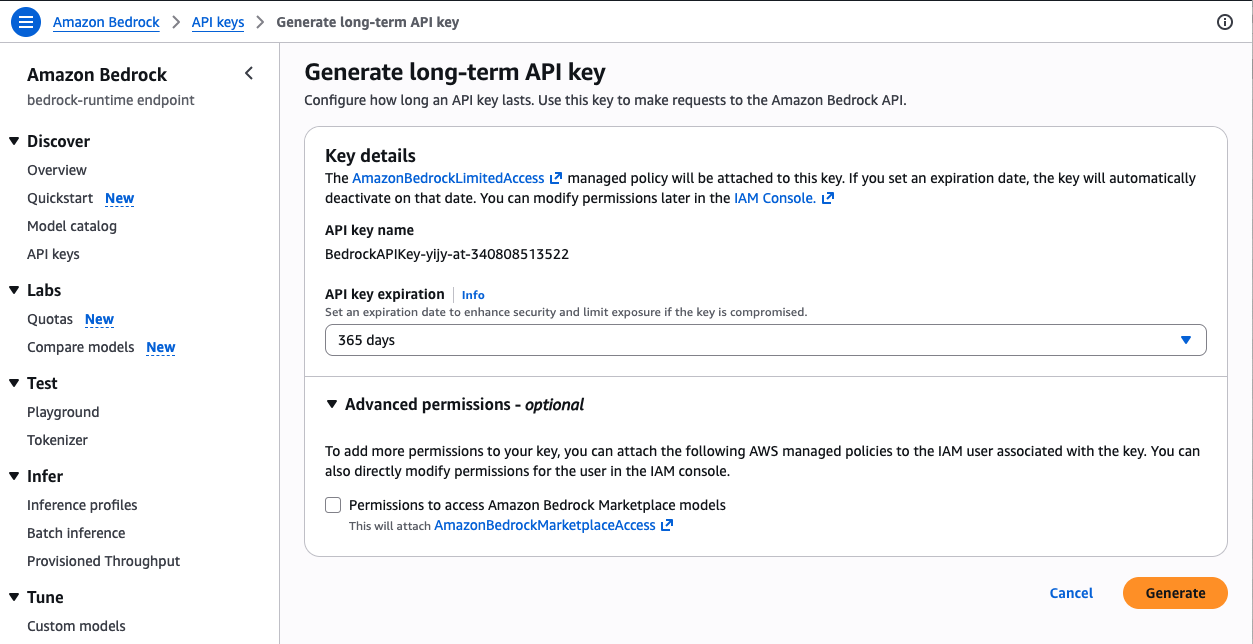1253x644 pixels.
Task: Click New badge beside Quickstart
Action: coord(120,198)
